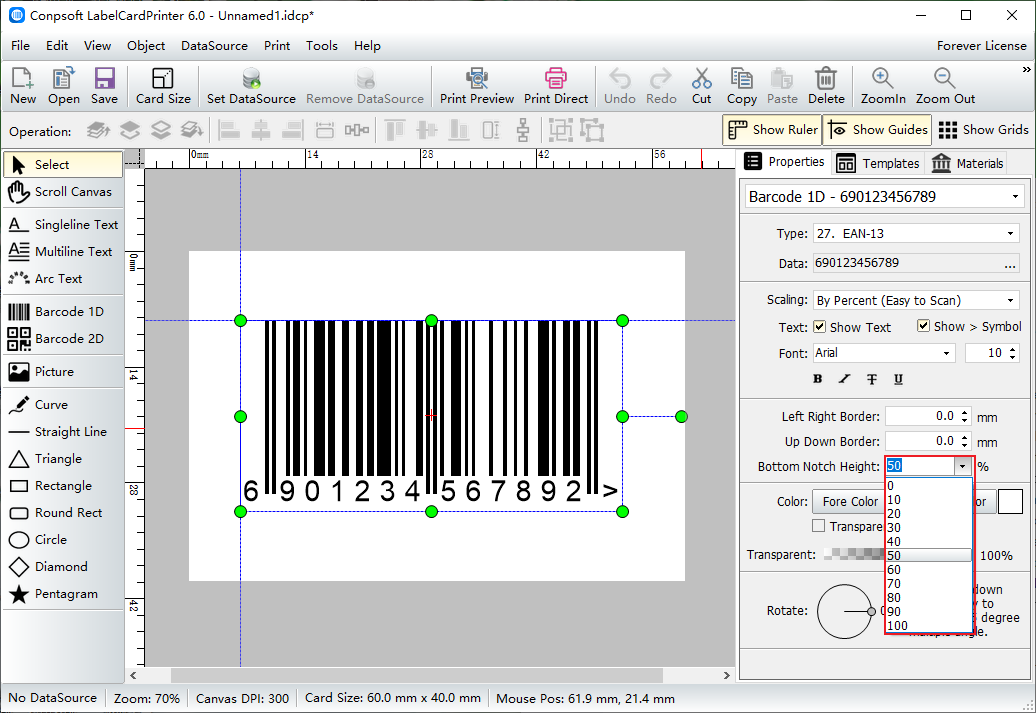Open the Card Size settings
This screenshot has width=1036, height=713.
tap(163, 86)
